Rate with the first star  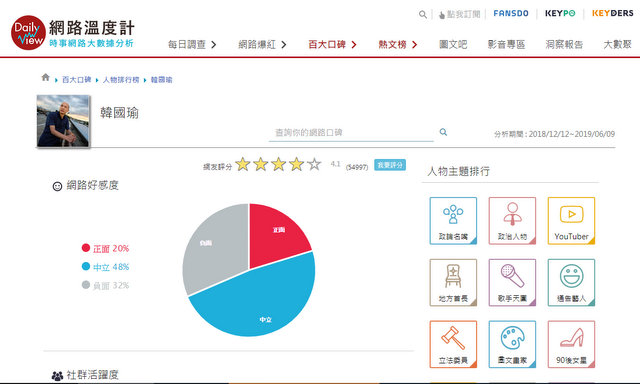(x=243, y=164)
